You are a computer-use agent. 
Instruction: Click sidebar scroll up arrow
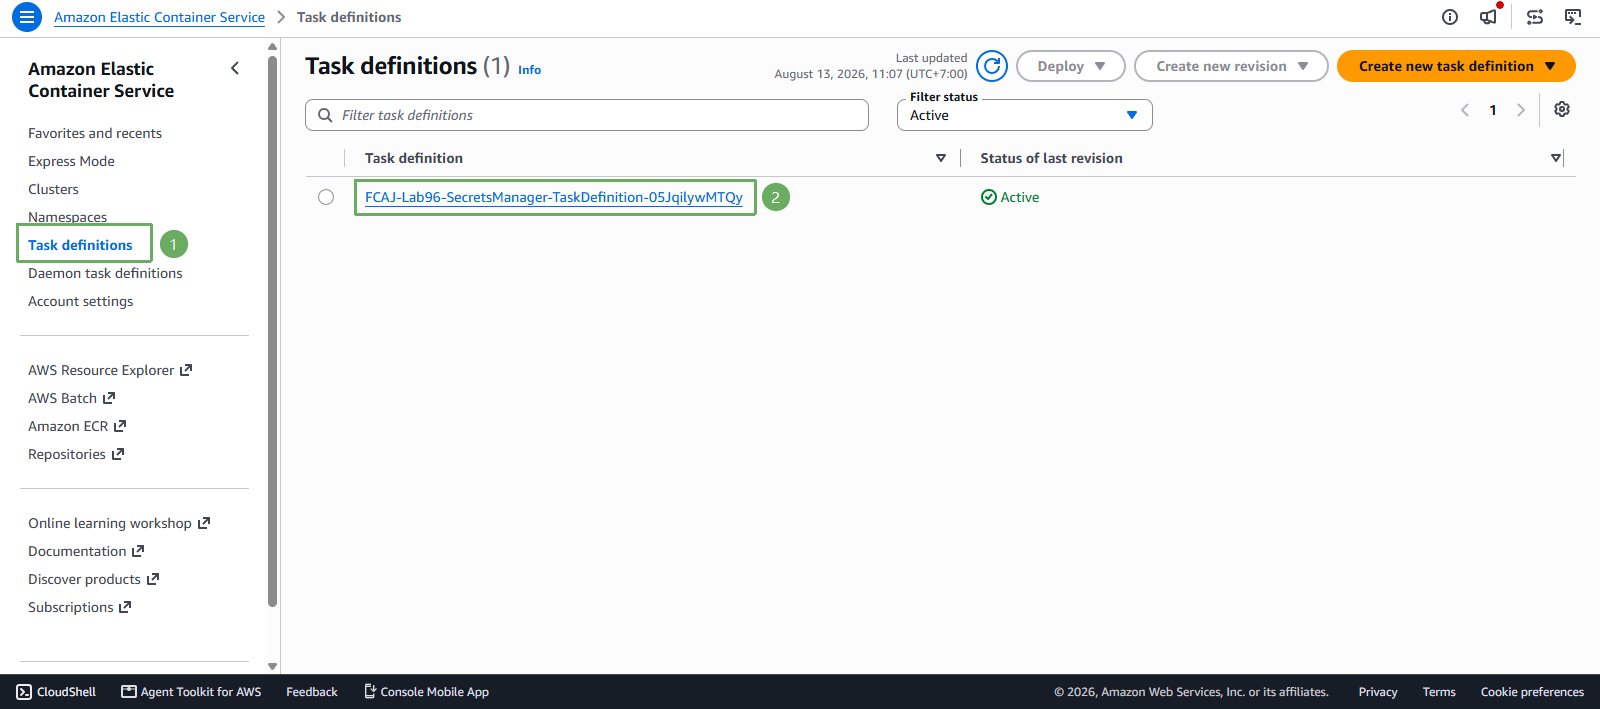[272, 46]
